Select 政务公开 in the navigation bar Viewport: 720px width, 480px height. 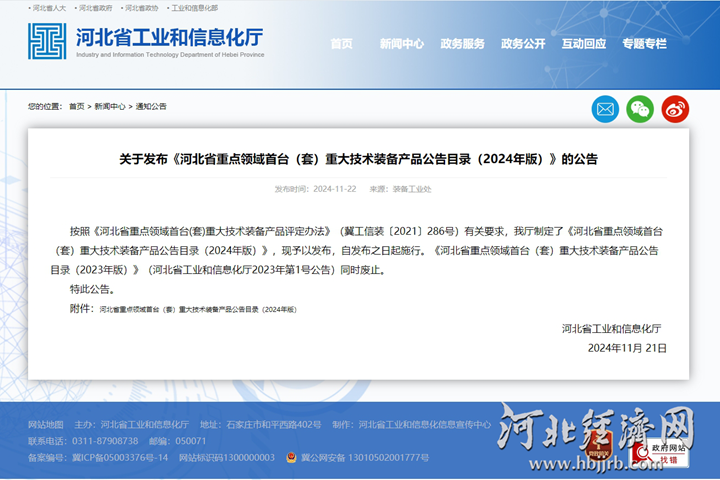pyautogui.click(x=523, y=44)
